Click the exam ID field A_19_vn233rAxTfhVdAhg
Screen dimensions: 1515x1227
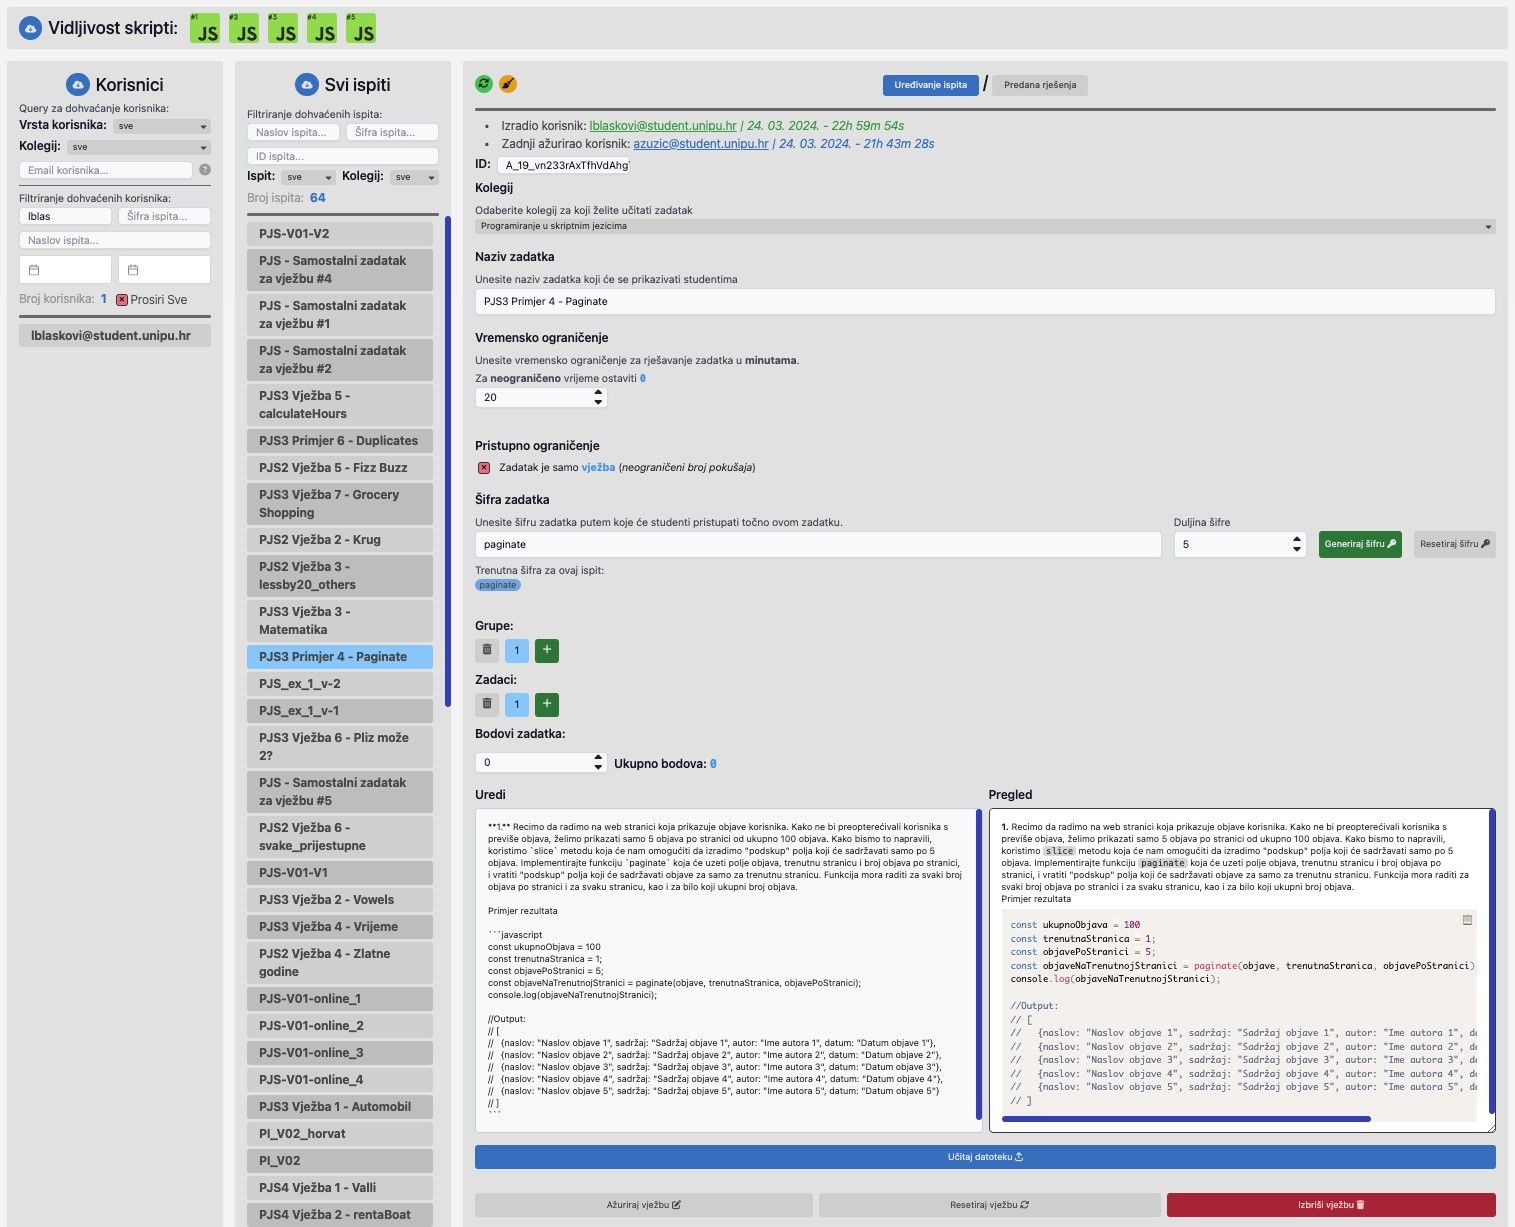point(565,165)
